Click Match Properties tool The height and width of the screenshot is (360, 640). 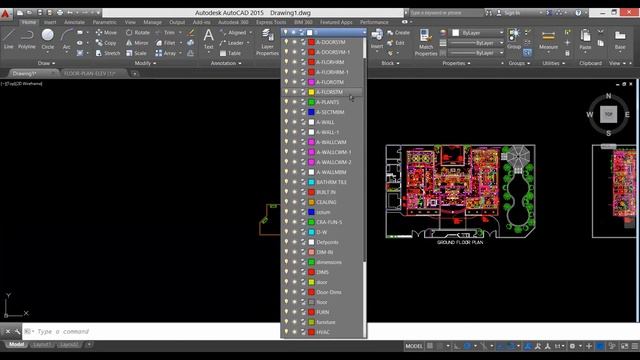coord(426,42)
